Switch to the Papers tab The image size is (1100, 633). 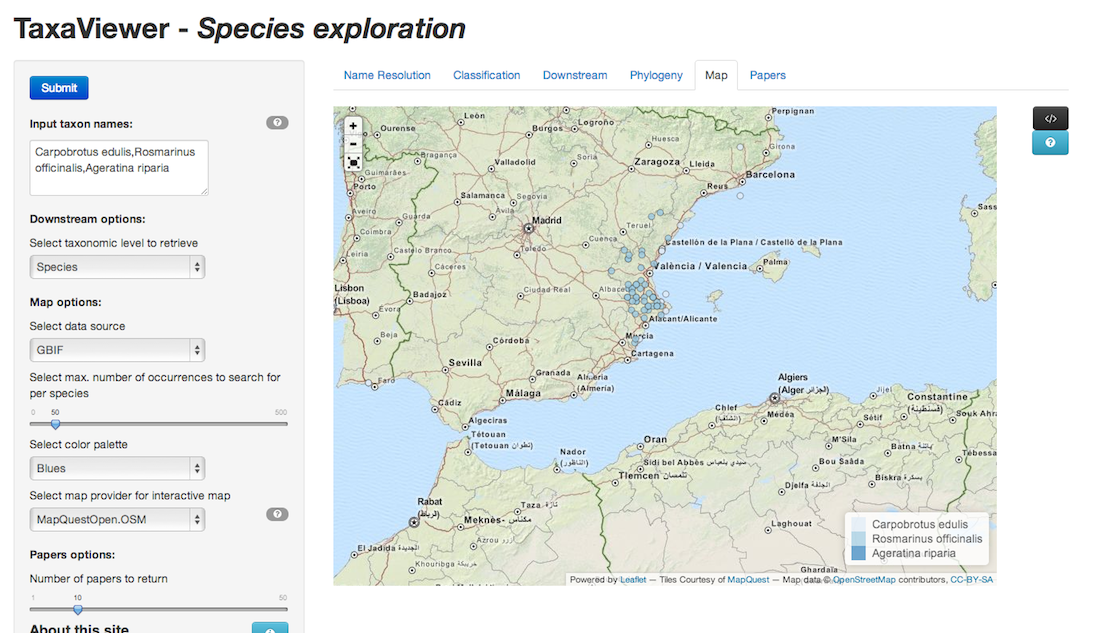(767, 75)
